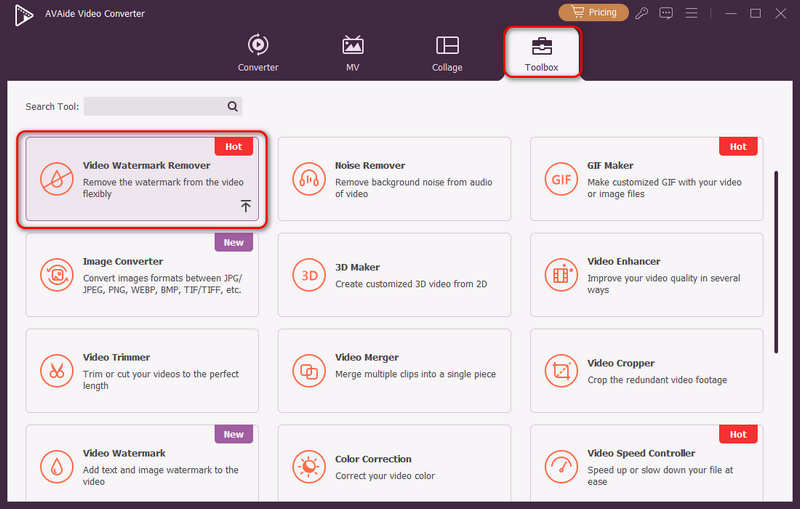Open the feedback chat icon in title bar
The width and height of the screenshot is (800, 509).
point(666,13)
